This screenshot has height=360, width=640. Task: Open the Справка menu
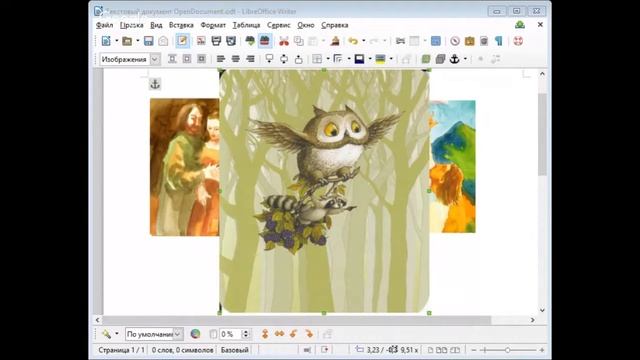point(335,25)
